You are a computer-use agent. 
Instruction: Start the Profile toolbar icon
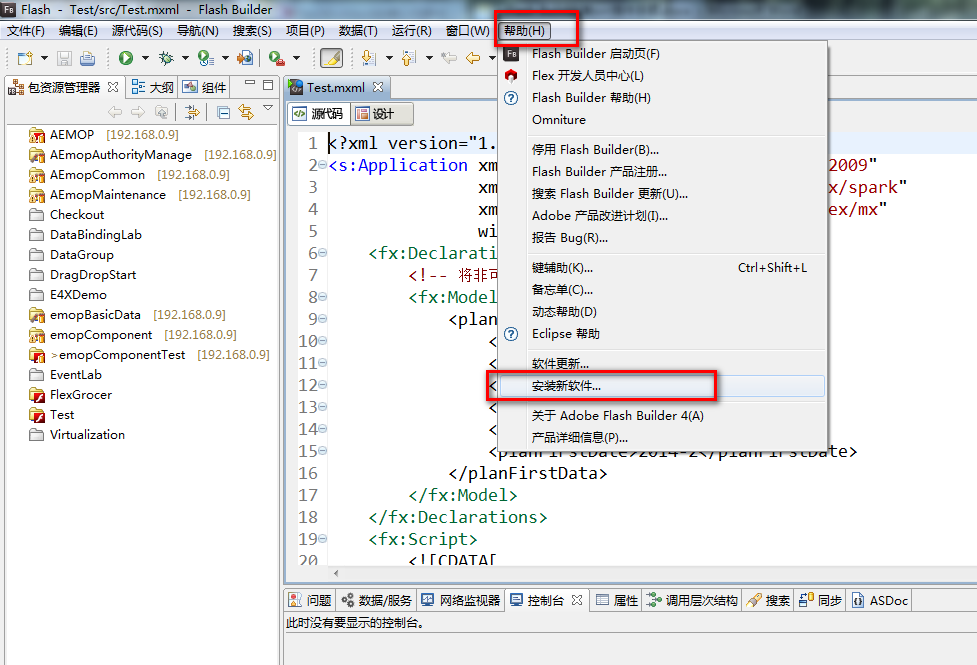pos(206,58)
